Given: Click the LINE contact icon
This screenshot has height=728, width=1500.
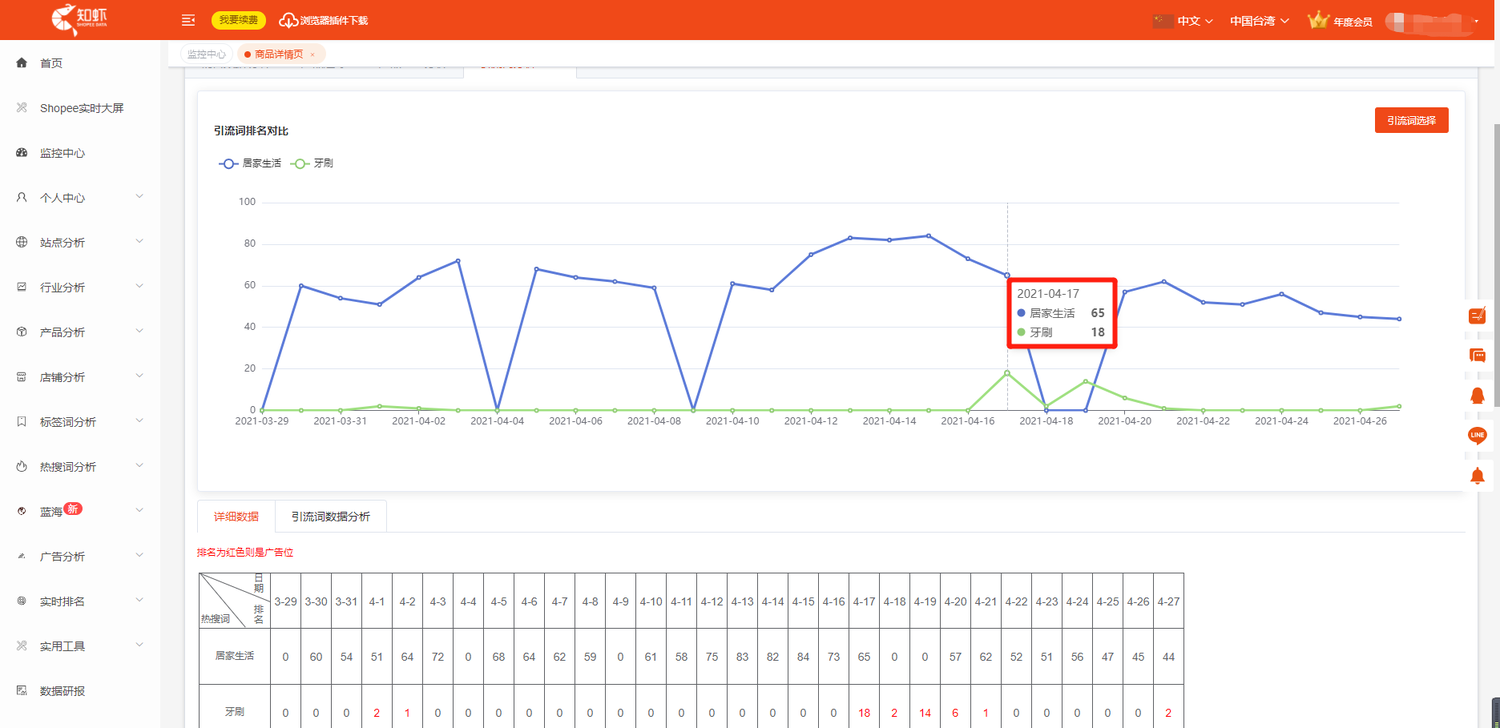Looking at the screenshot, I should 1477,435.
